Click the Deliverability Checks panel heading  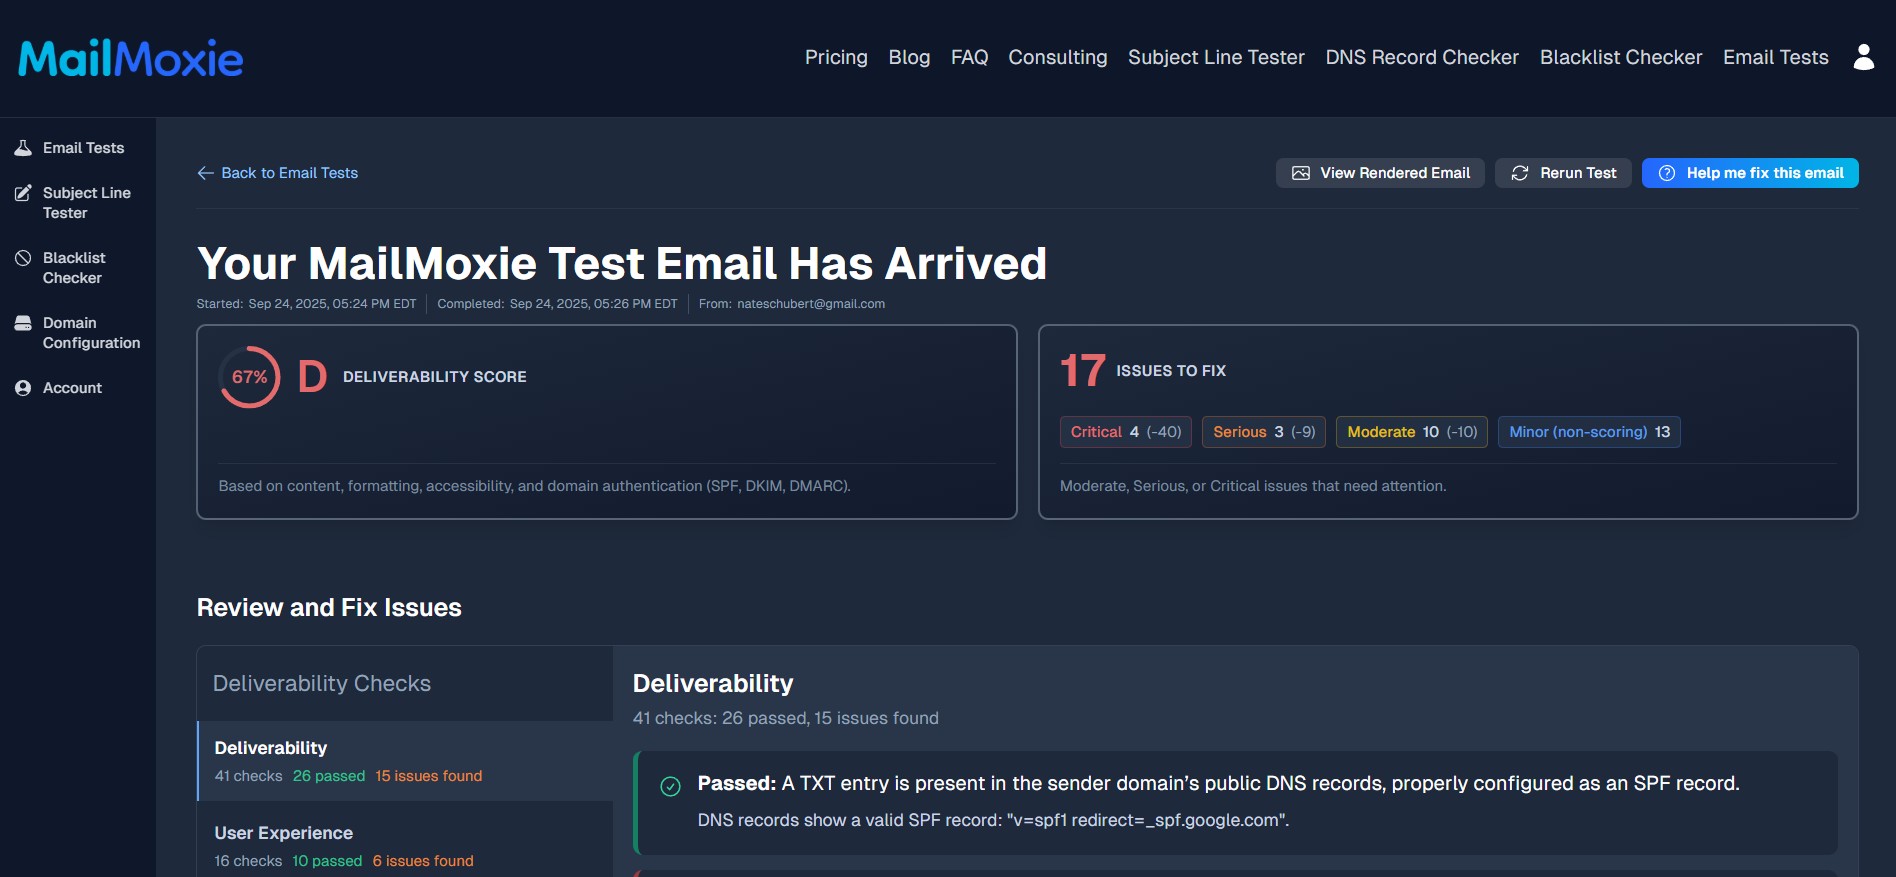(322, 684)
